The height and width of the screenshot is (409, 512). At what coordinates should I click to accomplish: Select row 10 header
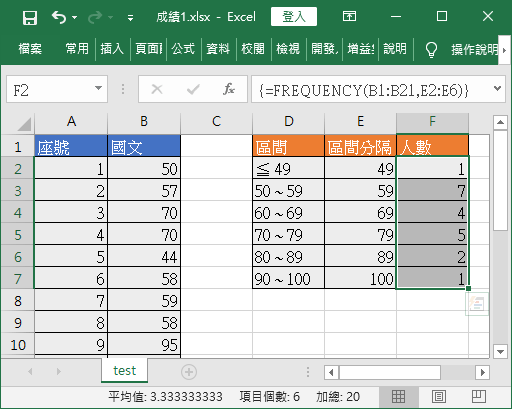point(17,345)
